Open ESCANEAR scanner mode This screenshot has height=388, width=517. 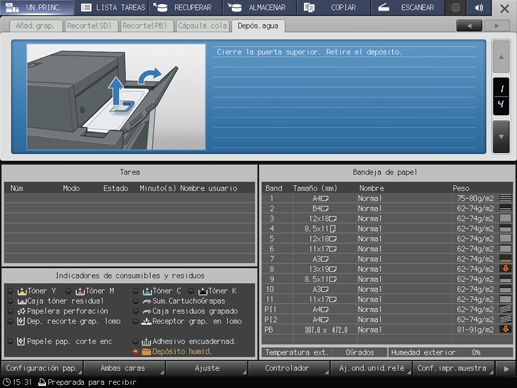pyautogui.click(x=407, y=7)
